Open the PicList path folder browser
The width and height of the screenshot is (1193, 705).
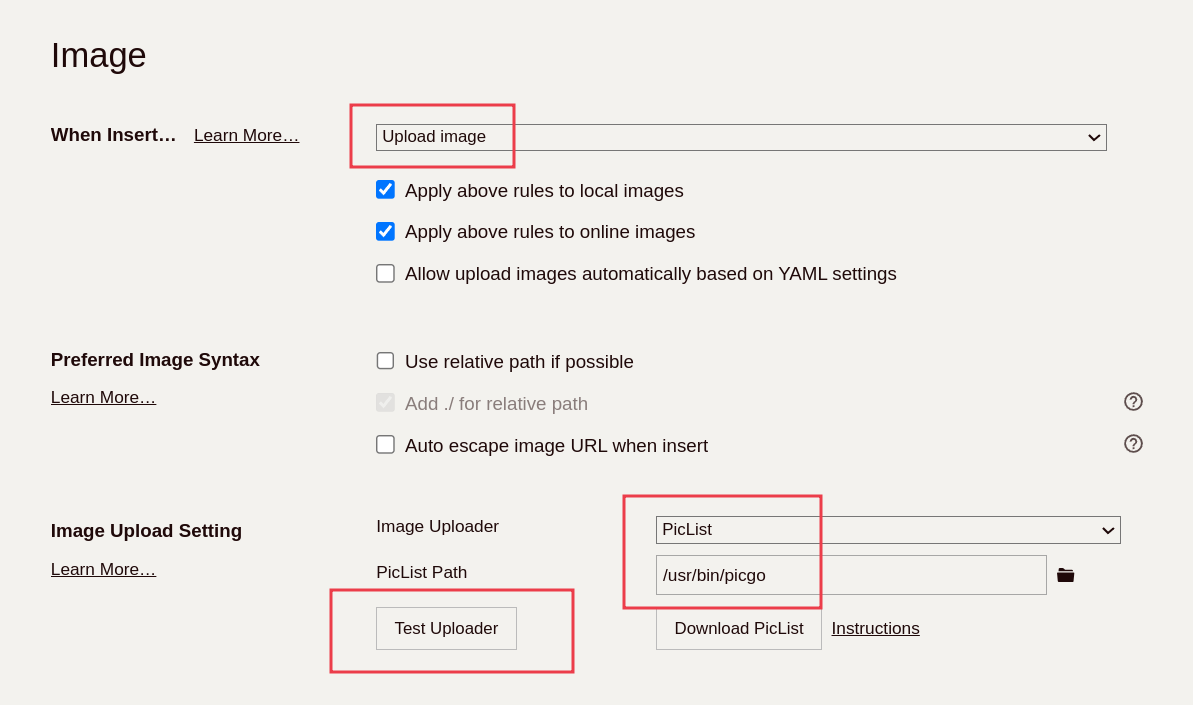pos(1065,575)
